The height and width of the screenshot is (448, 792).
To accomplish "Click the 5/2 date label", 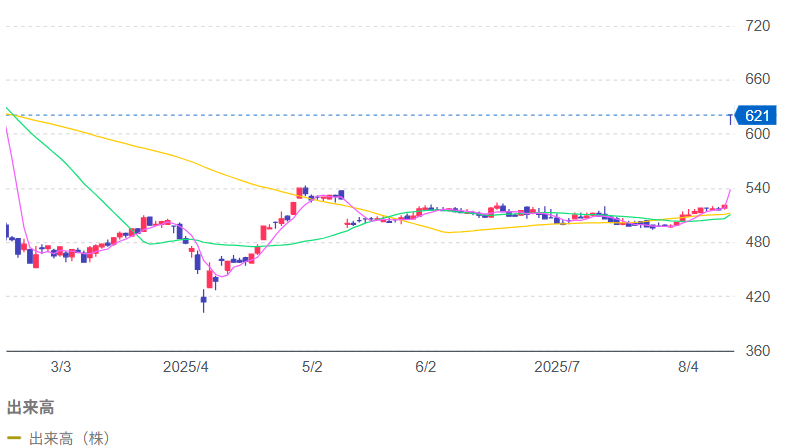I will [312, 367].
